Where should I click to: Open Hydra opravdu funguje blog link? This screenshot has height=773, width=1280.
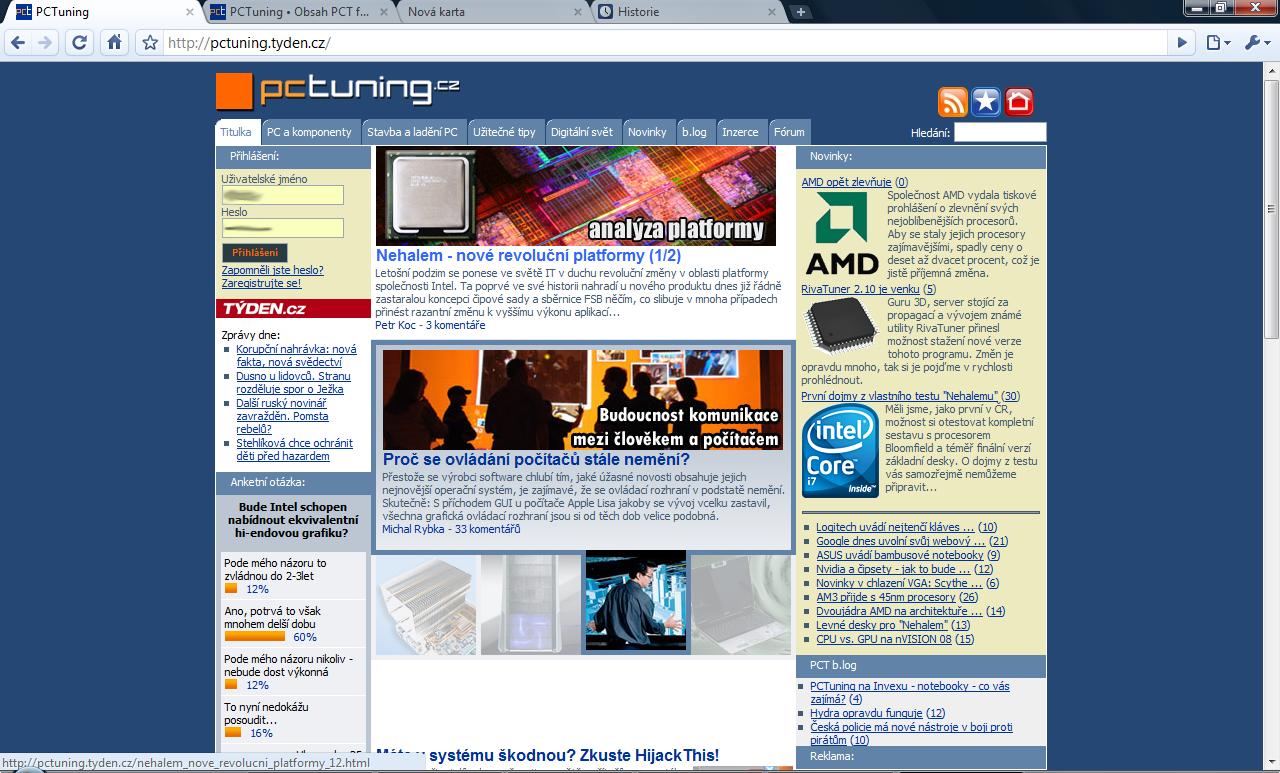(867, 713)
